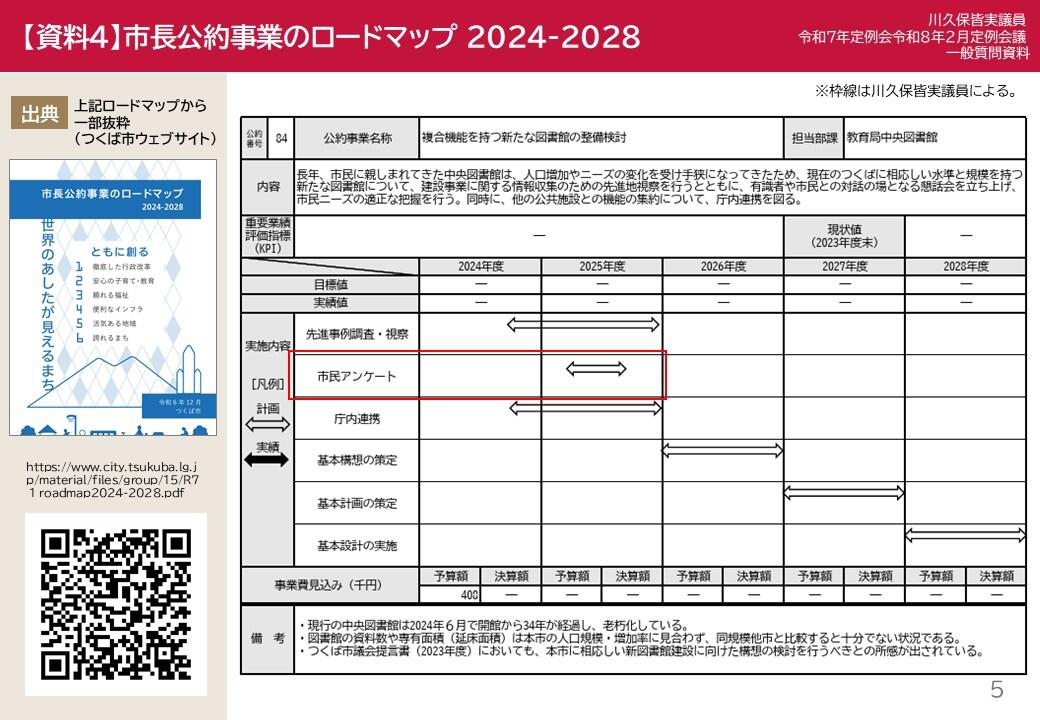Screen dimensions: 1040x720
Task: Click the white double arrow planned legend icon
Action: [x=267, y=425]
